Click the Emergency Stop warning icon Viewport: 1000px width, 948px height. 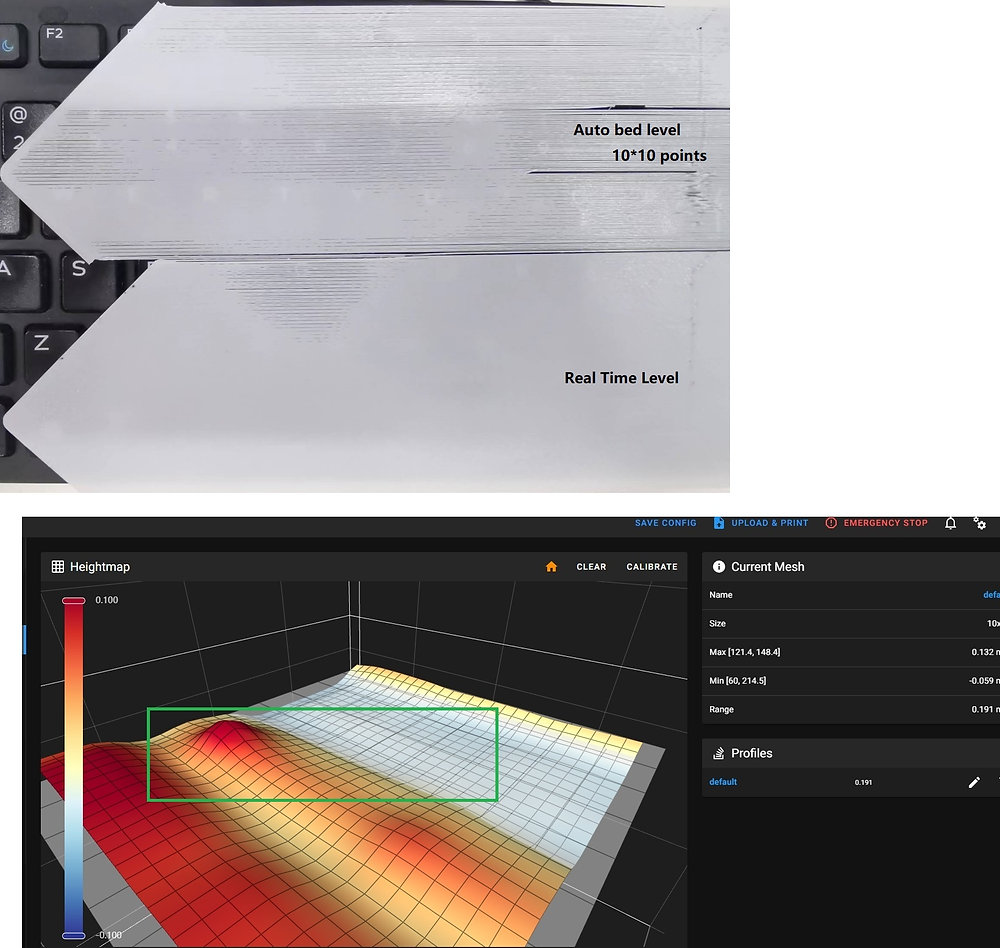829,522
